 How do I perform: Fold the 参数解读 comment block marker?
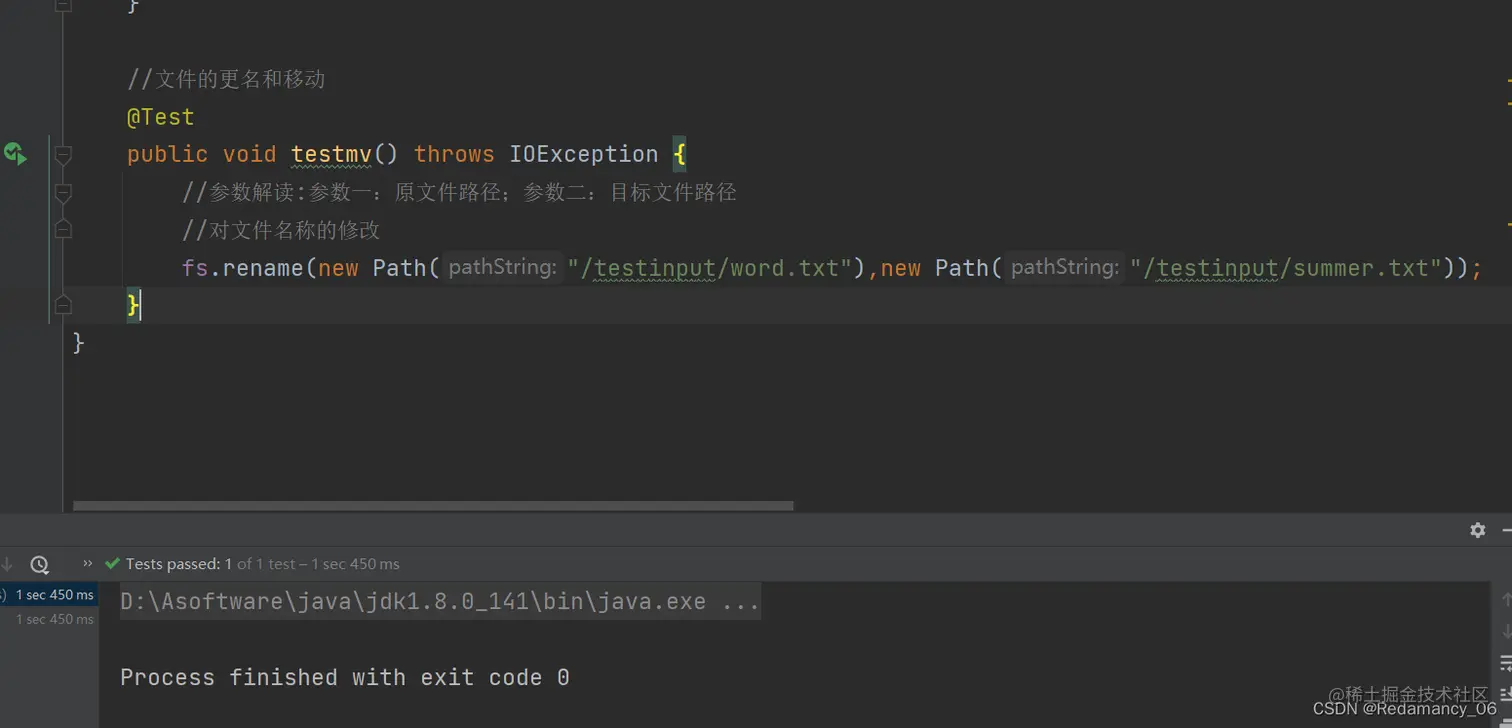[63, 192]
